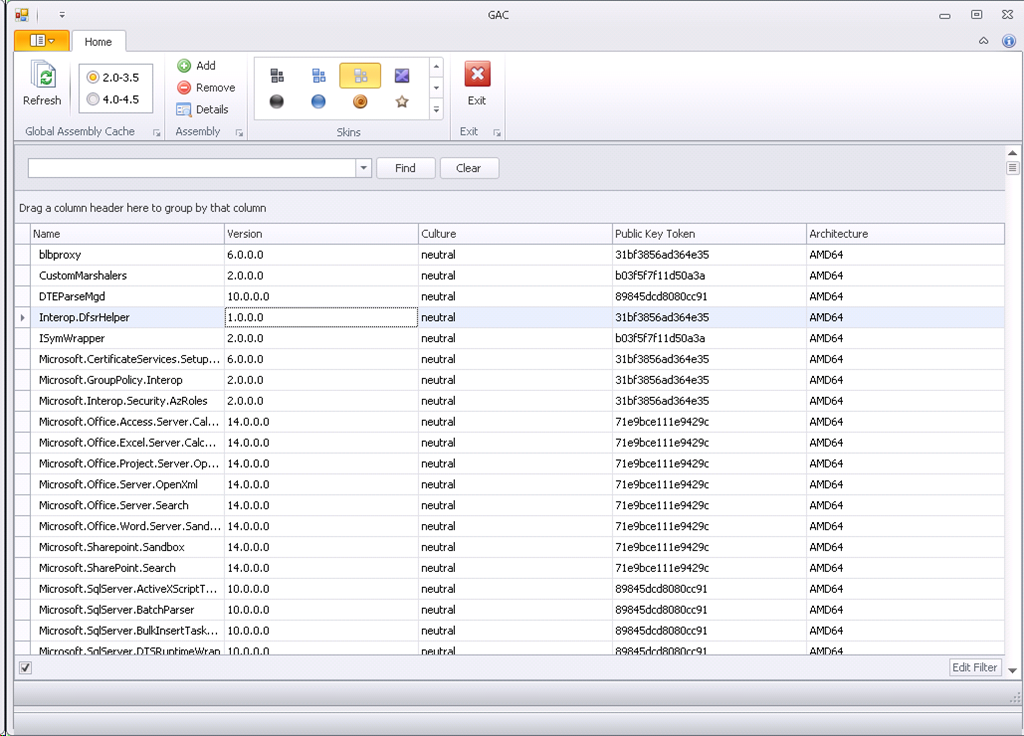Open the orange application menu button
The width and height of the screenshot is (1024, 736).
click(42, 40)
